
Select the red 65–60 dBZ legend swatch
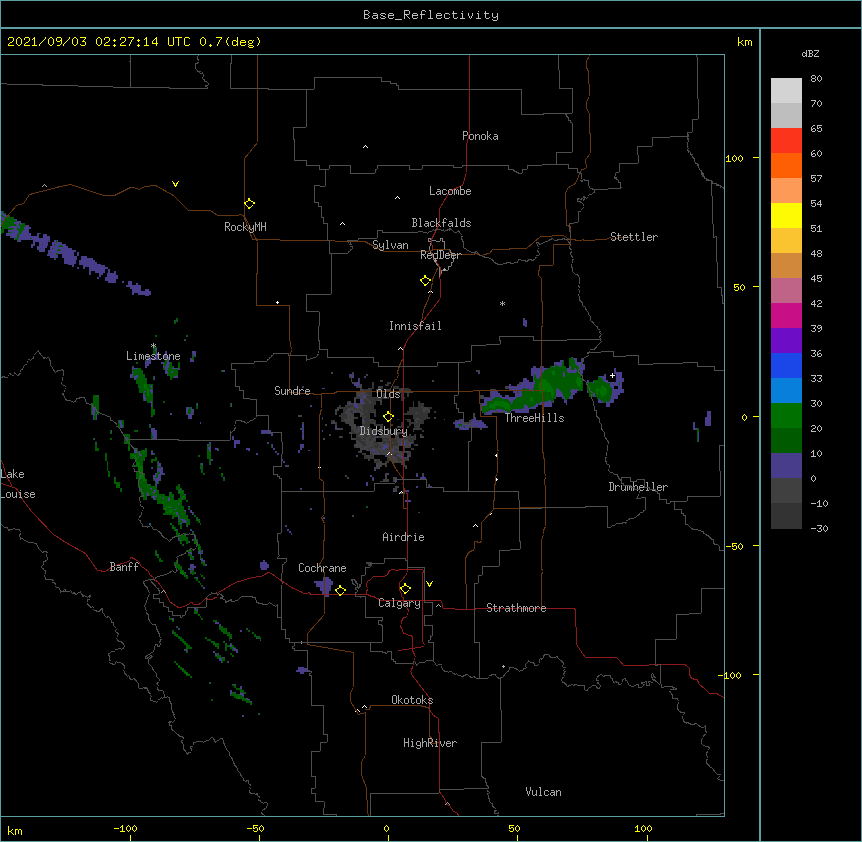786,140
